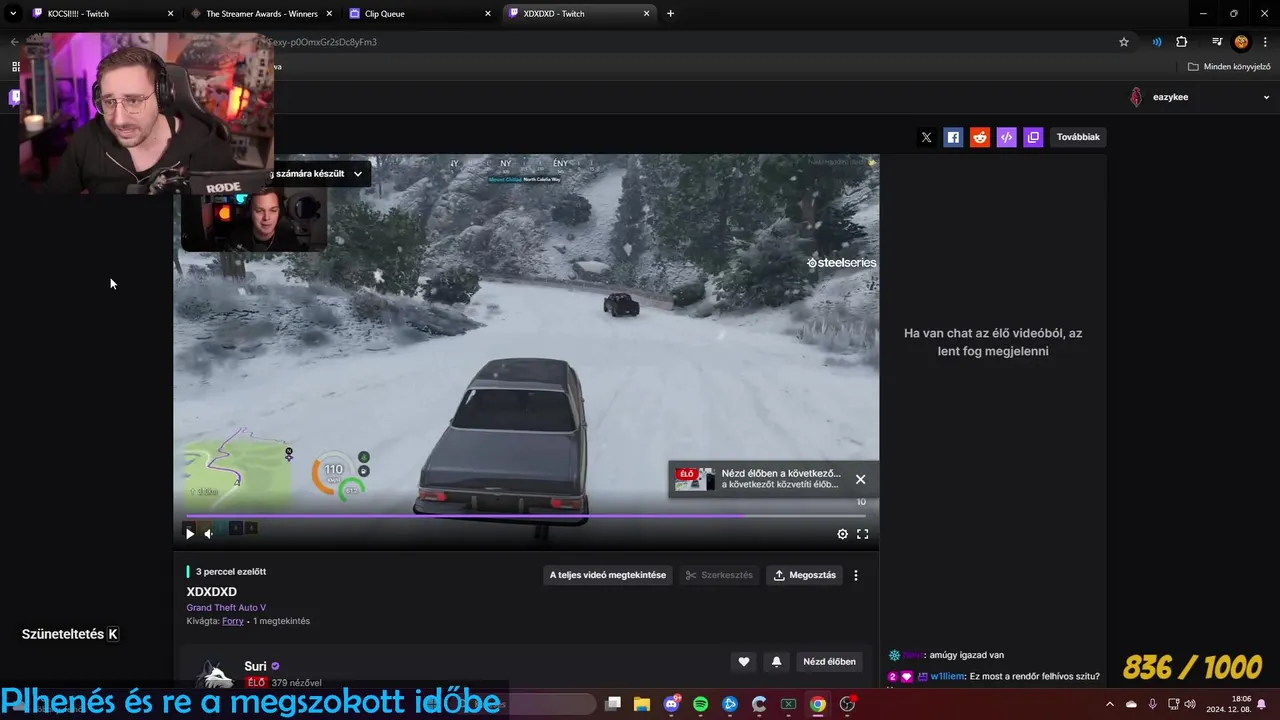Open Google Chrome from the taskbar

click(818, 704)
